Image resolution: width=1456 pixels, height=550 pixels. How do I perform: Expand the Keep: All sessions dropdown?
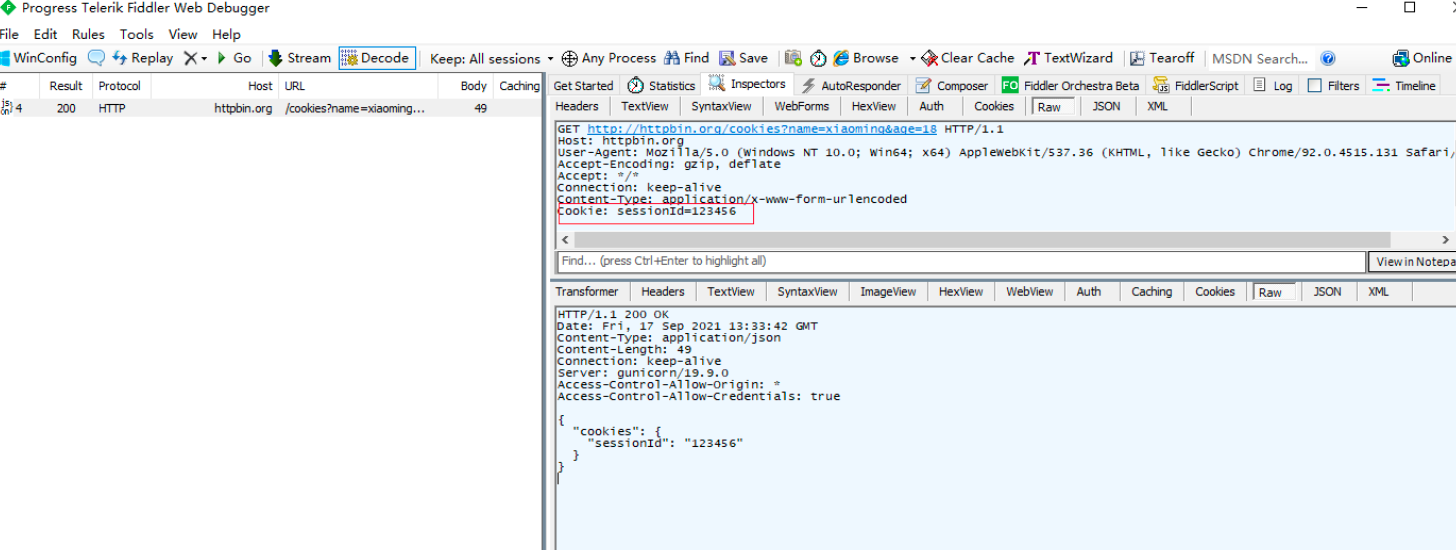coord(491,58)
